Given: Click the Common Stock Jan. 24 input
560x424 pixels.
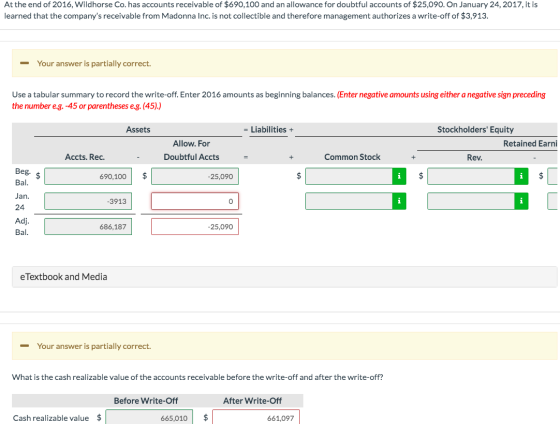Looking at the screenshot, I should tap(349, 201).
